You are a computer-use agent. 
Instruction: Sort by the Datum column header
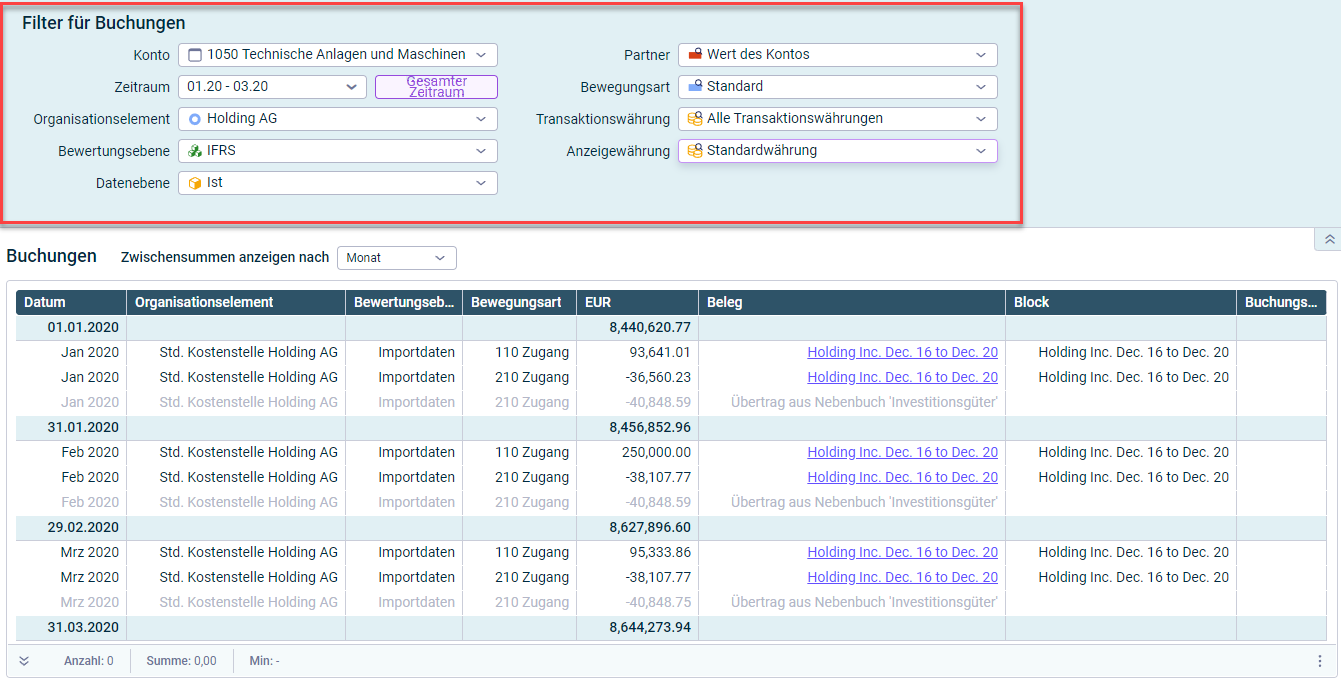point(71,302)
